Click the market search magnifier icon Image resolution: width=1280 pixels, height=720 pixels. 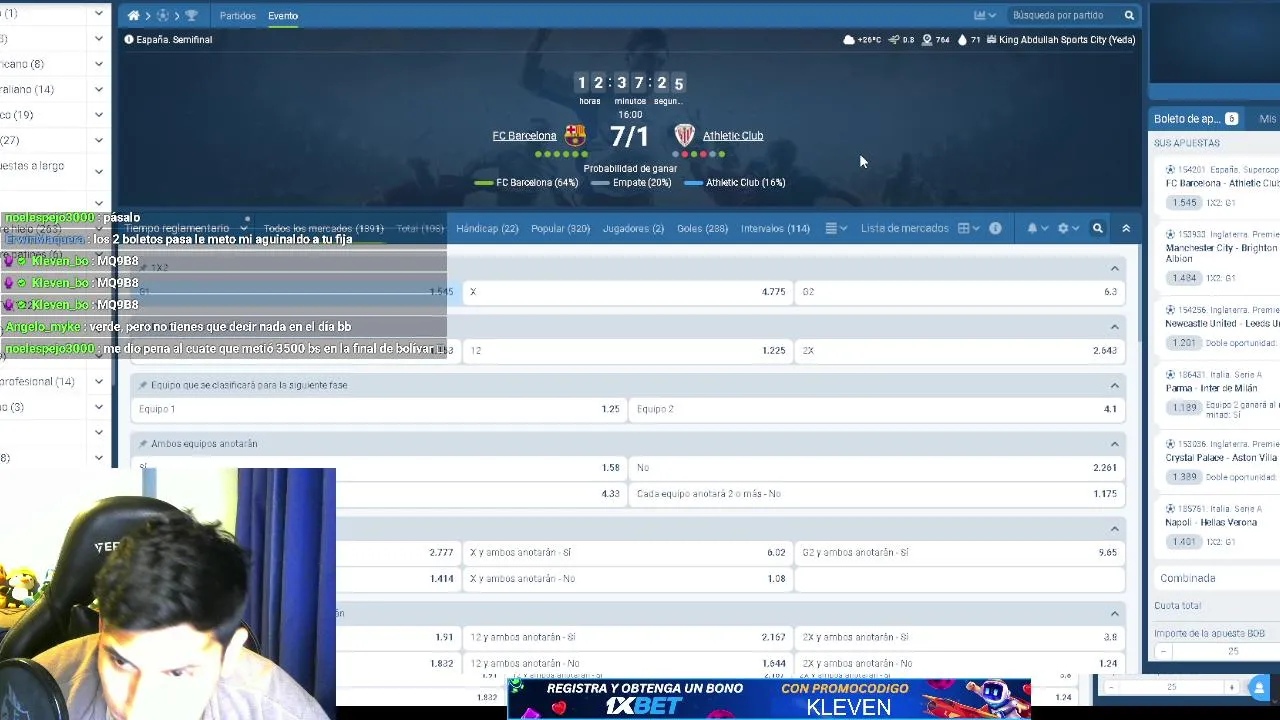[x=1097, y=229]
